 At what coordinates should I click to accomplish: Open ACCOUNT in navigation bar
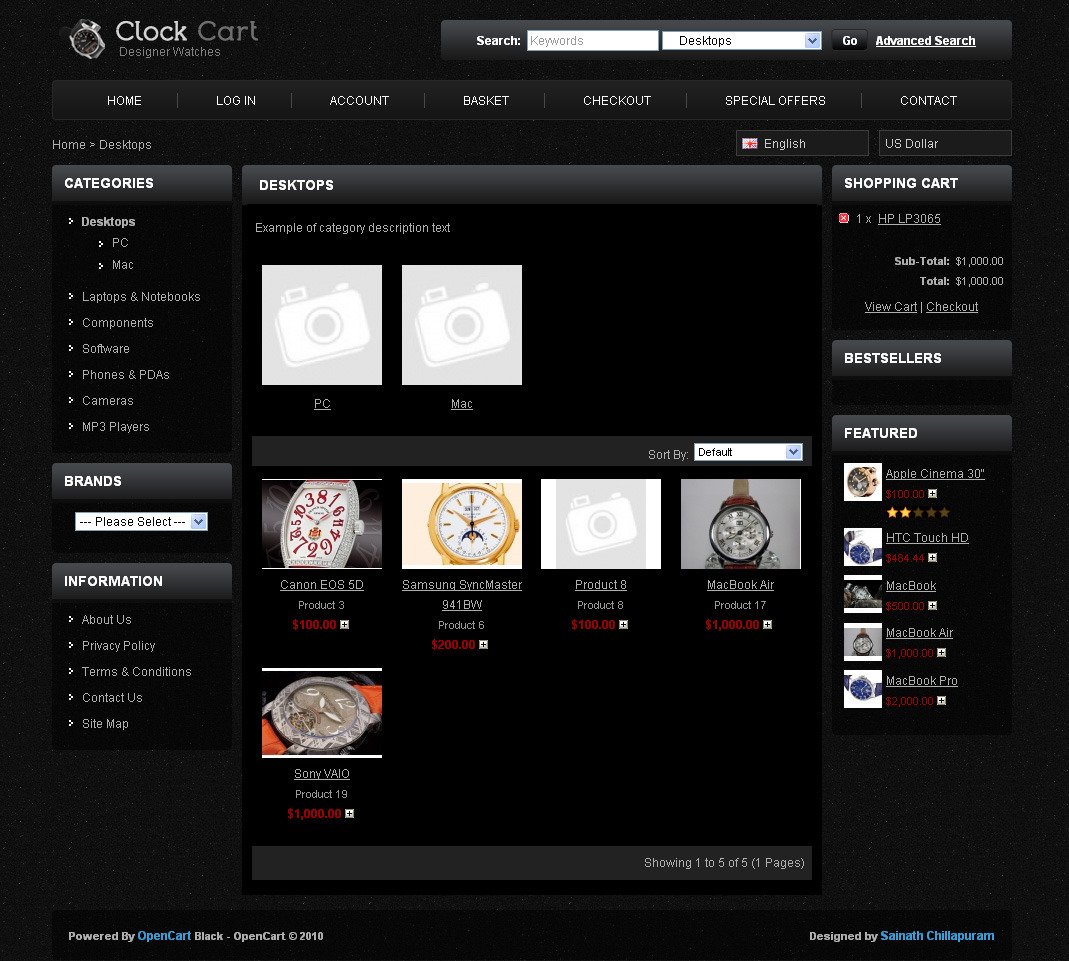pyautogui.click(x=359, y=100)
